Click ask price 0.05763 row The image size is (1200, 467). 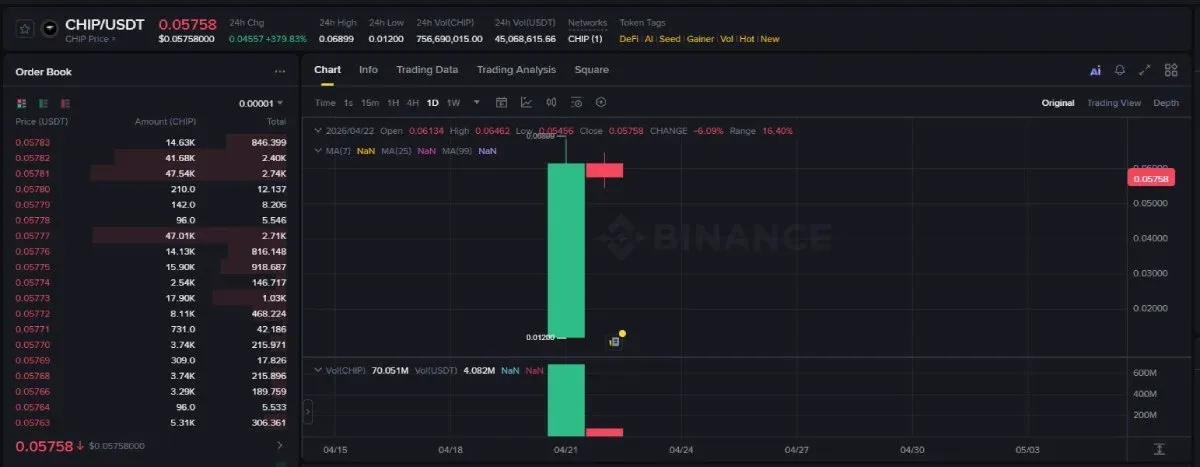151,422
